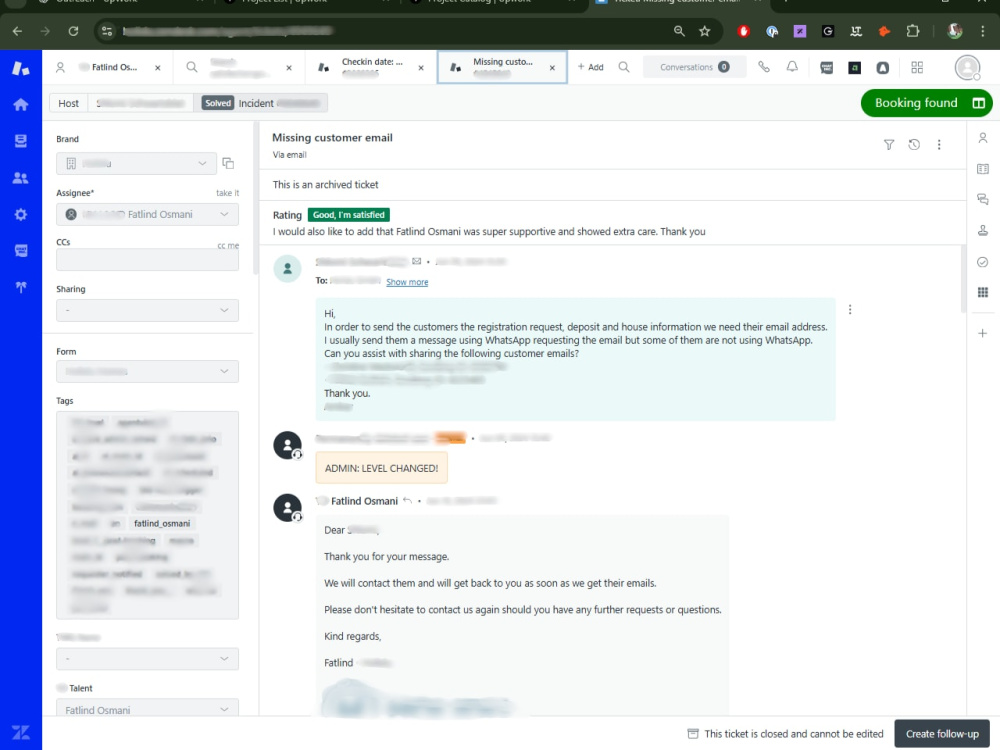Click the plus icon in right panel

point(983,333)
